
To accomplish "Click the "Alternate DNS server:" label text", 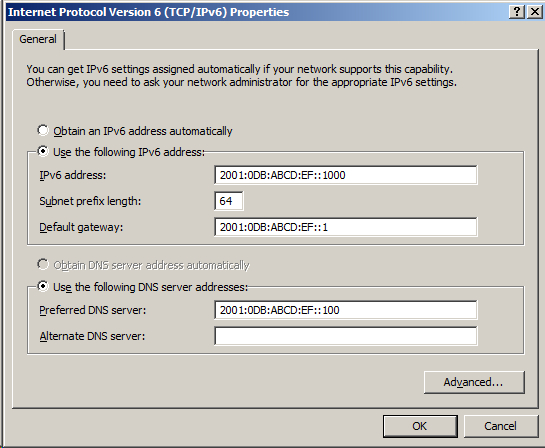I will pos(92,336).
